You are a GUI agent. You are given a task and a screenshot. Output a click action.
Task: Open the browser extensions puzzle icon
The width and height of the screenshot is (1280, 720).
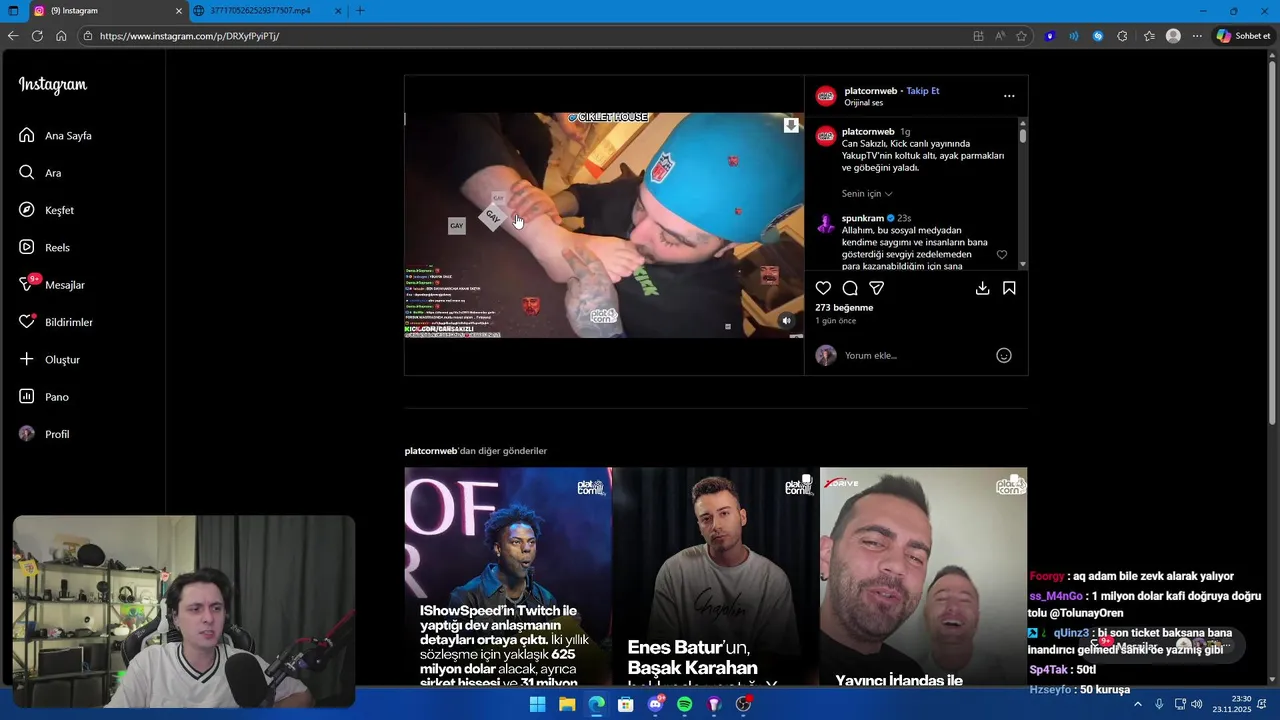[1122, 36]
